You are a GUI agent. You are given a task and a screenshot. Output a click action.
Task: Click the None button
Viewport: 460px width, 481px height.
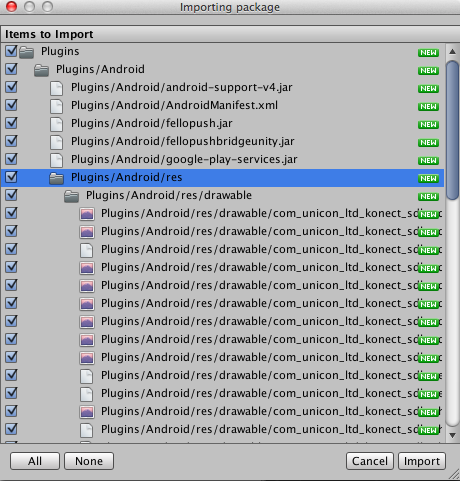[x=89, y=461]
